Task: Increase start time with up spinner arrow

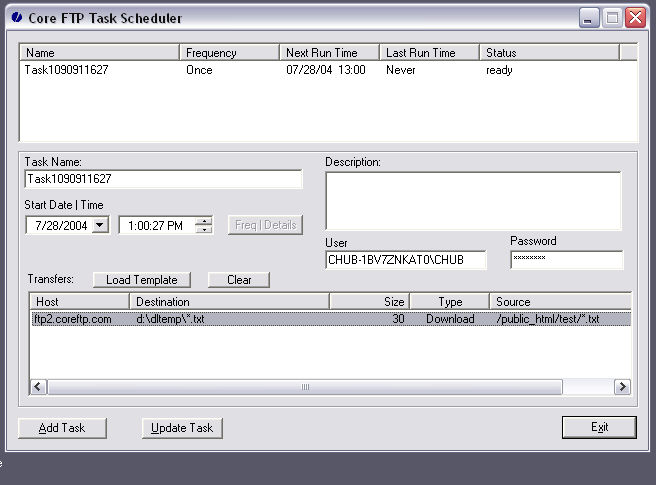Action: 204,221
